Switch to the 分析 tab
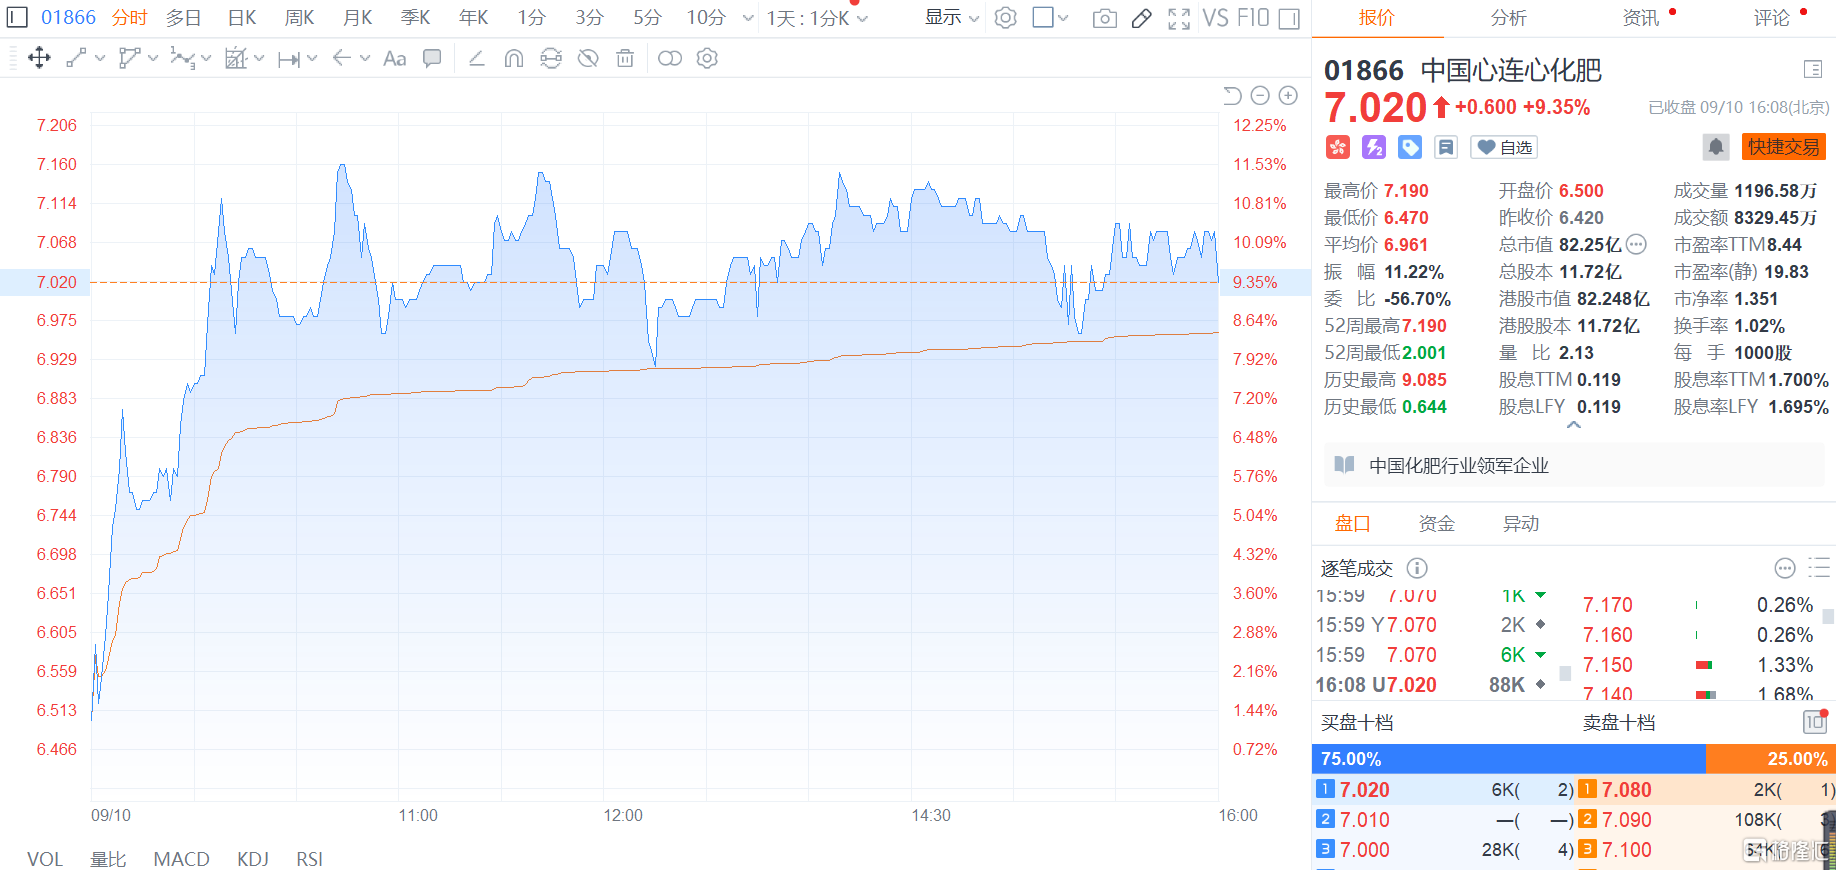This screenshot has width=1836, height=870. [1508, 18]
